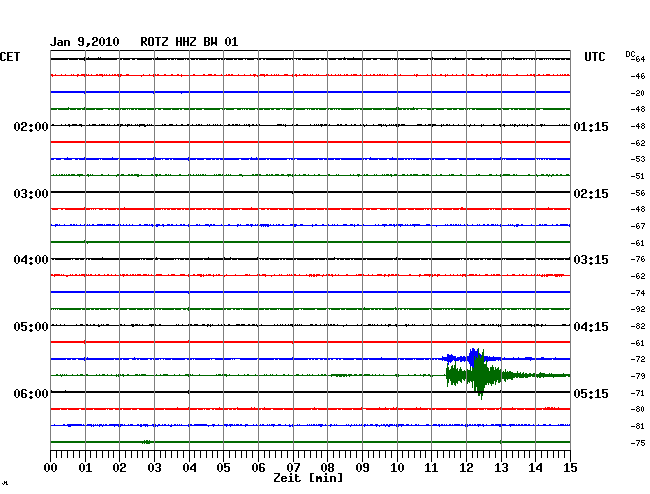The image size is (650, 494).
Task: Click the "10" minute axis label
Action: tap(397, 468)
